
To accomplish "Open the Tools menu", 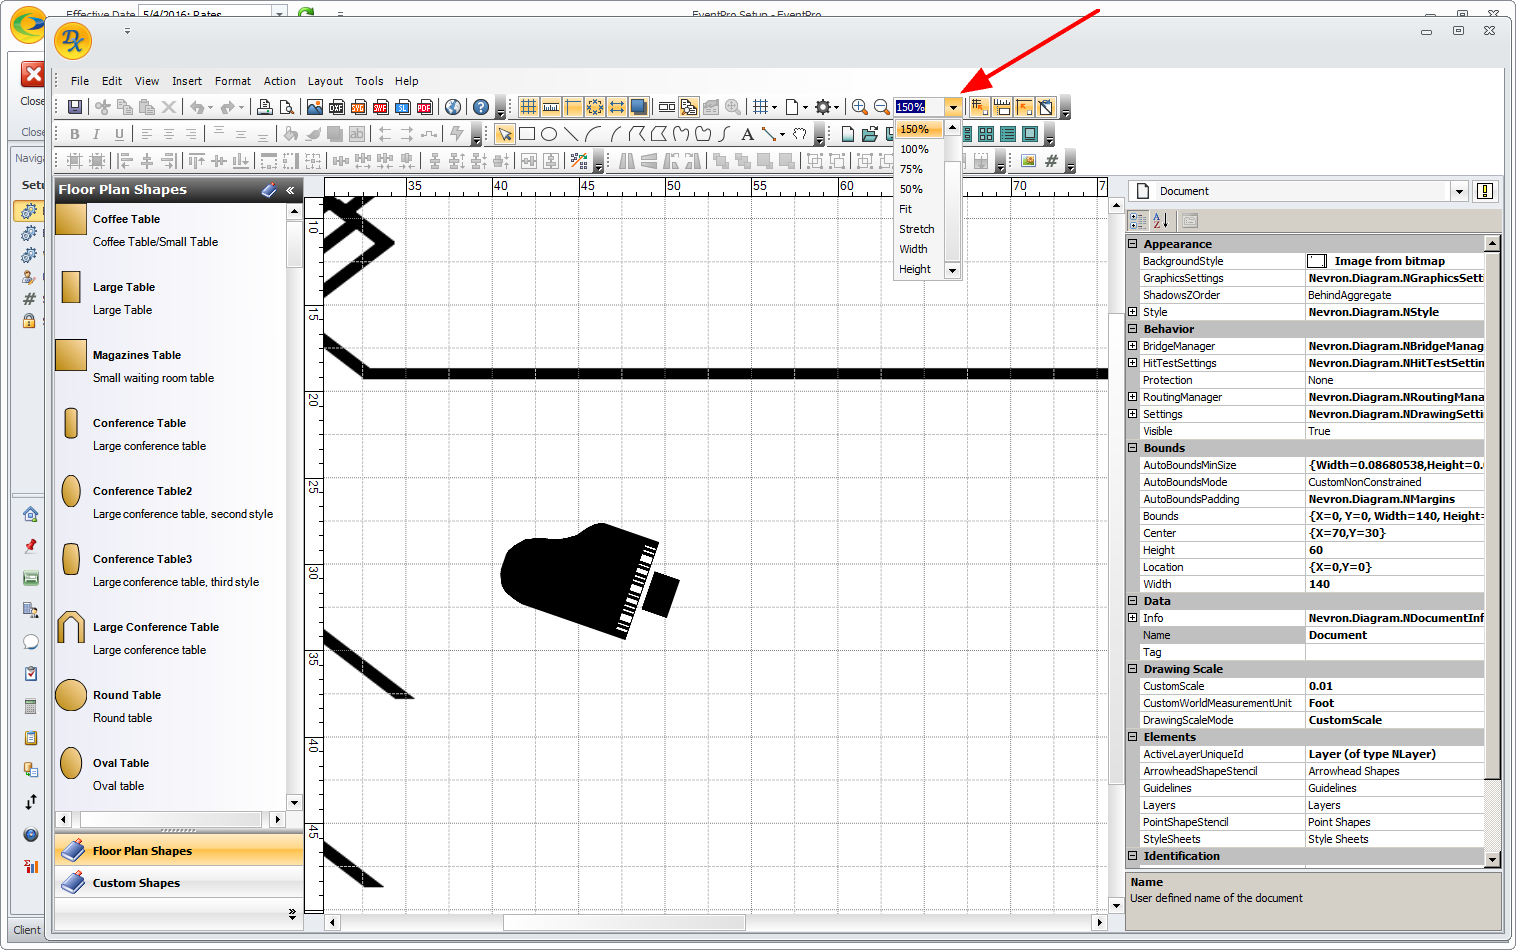I will point(369,81).
